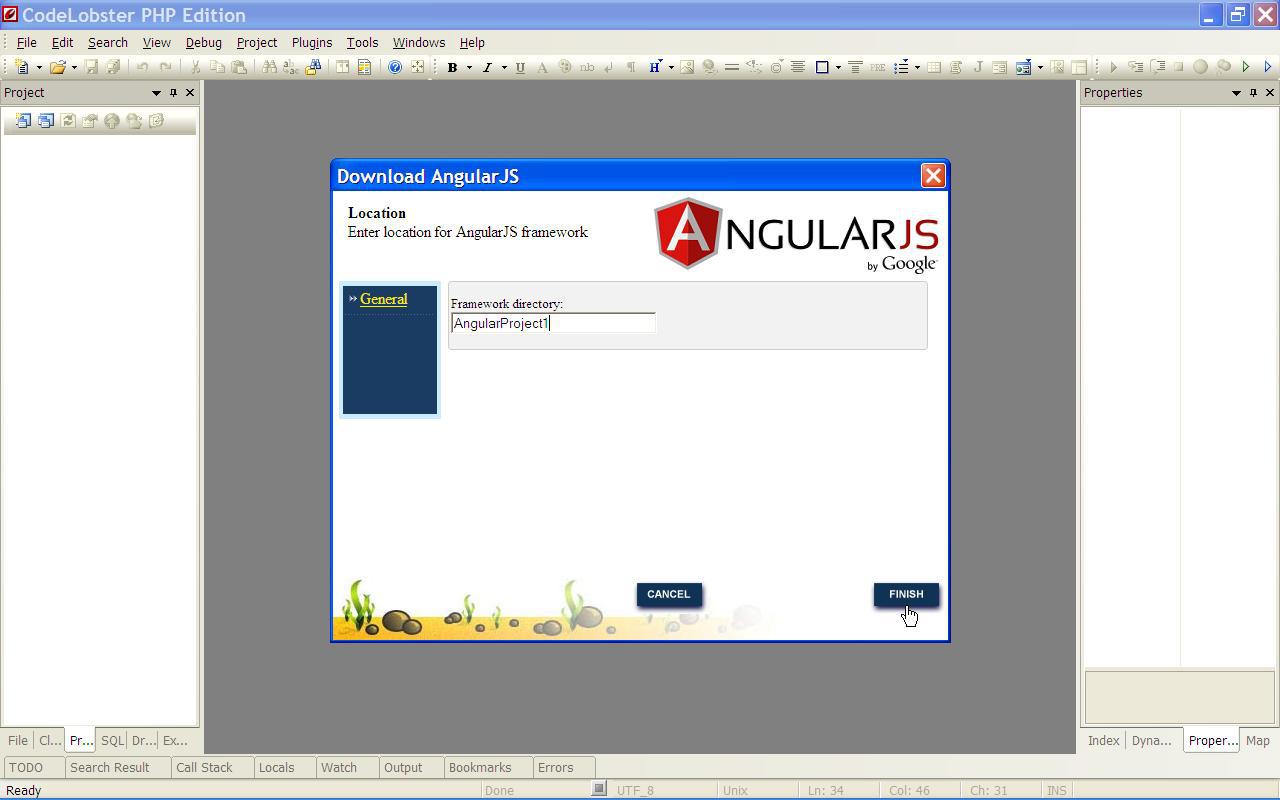Screen dimensions: 1280x800
Task: Click the blue Run arrow at toolbar end
Action: (x=1268, y=67)
